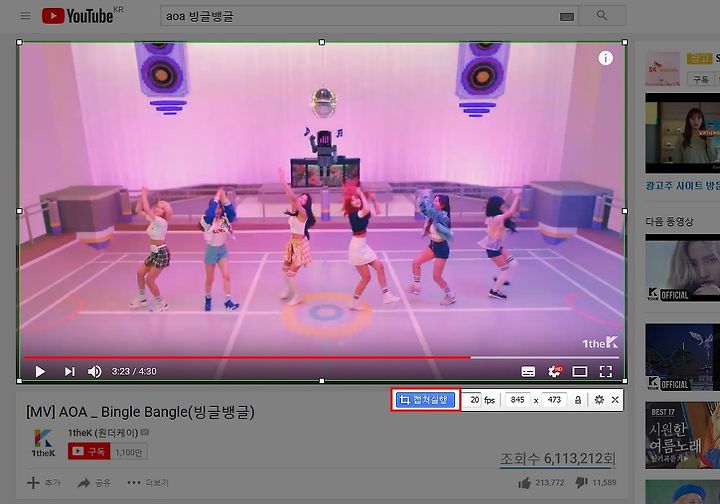720x504 pixels.
Task: Click the right-middle selection resize handle
Action: [x=625, y=211]
